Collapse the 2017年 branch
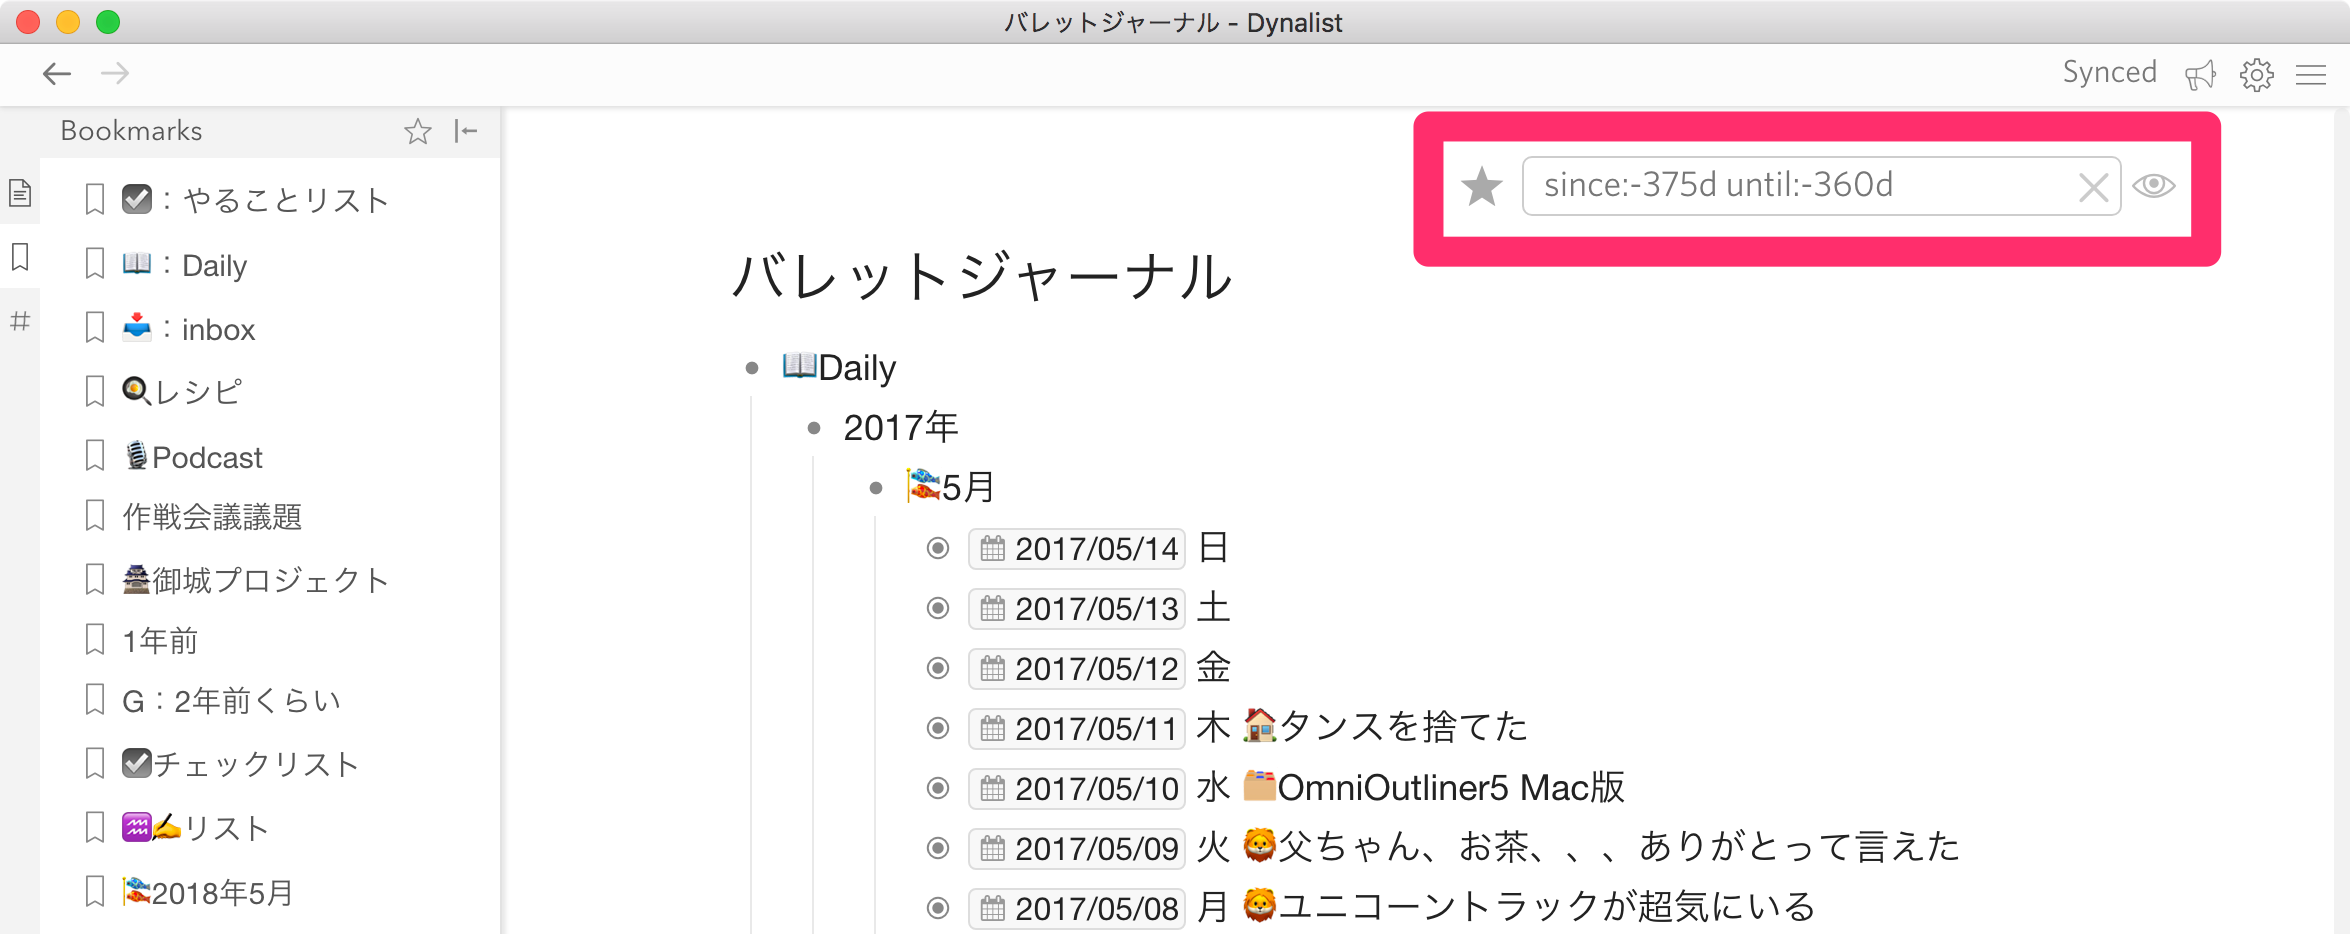Screen dimensions: 2350x934 click(813, 427)
